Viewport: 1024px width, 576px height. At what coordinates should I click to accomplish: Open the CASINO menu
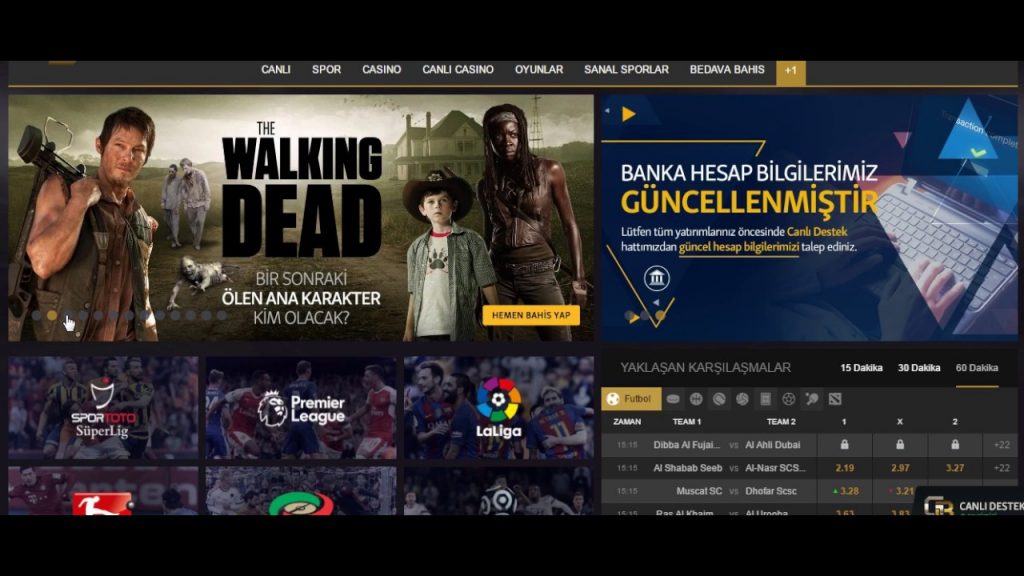pos(381,69)
